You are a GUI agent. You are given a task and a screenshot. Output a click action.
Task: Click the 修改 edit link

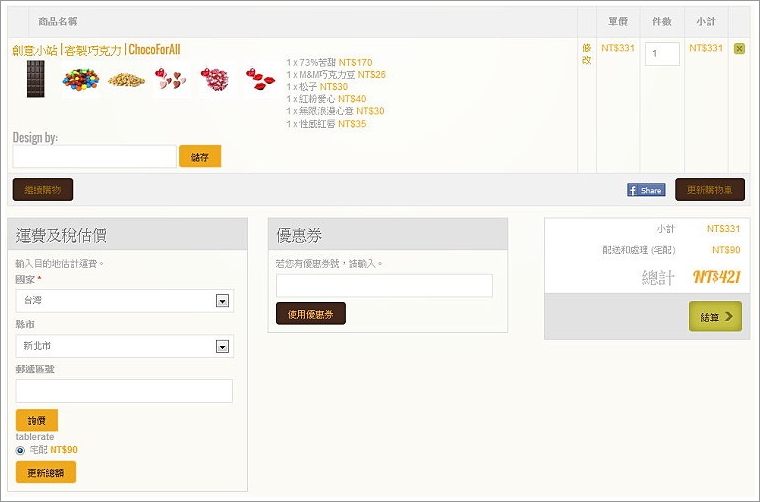pos(586,54)
